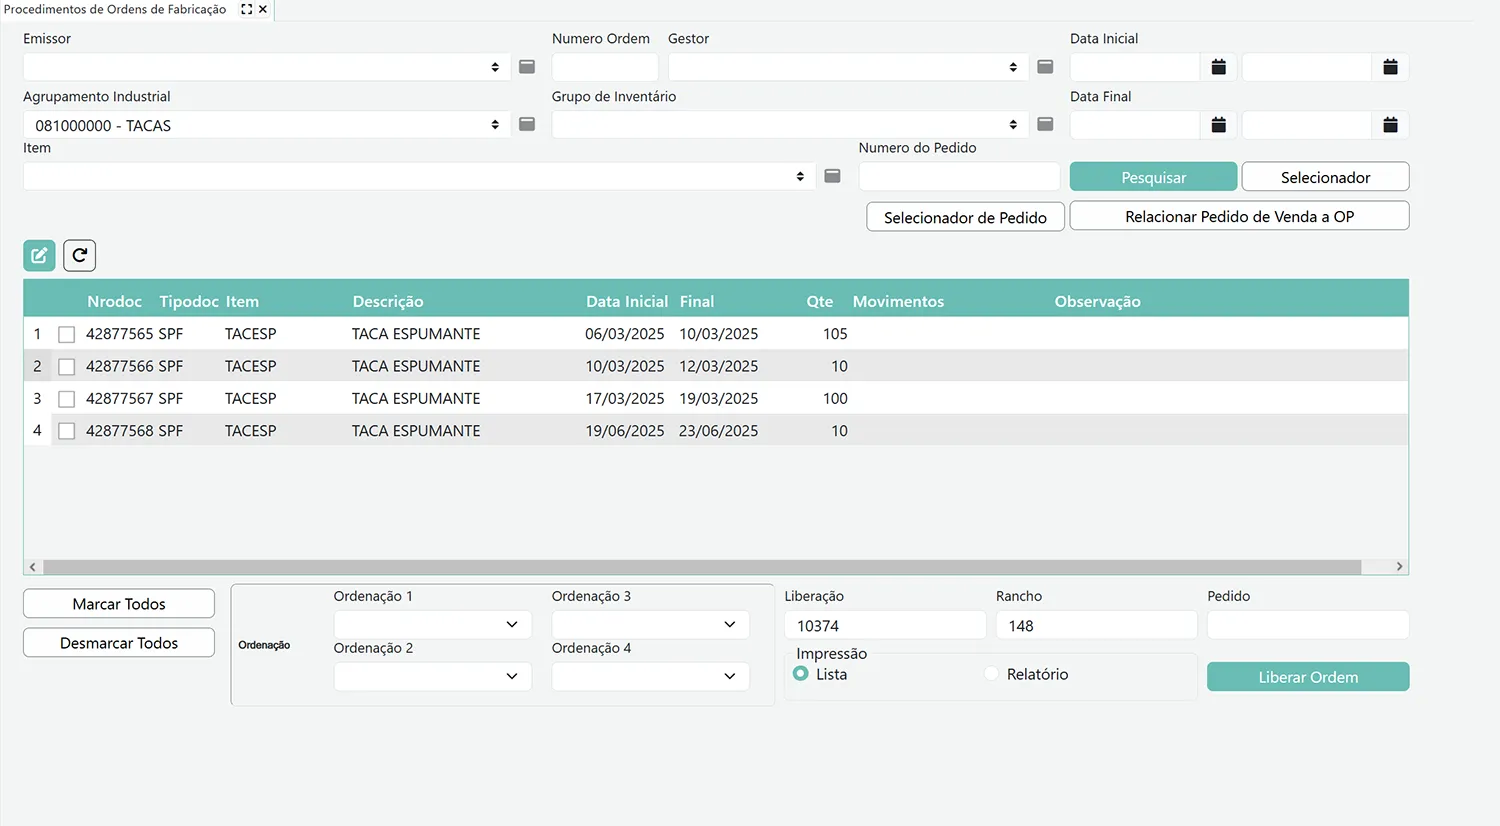Click the horizontal scrollbar of the table
Viewport: 1500px width, 826px height.
coord(702,567)
